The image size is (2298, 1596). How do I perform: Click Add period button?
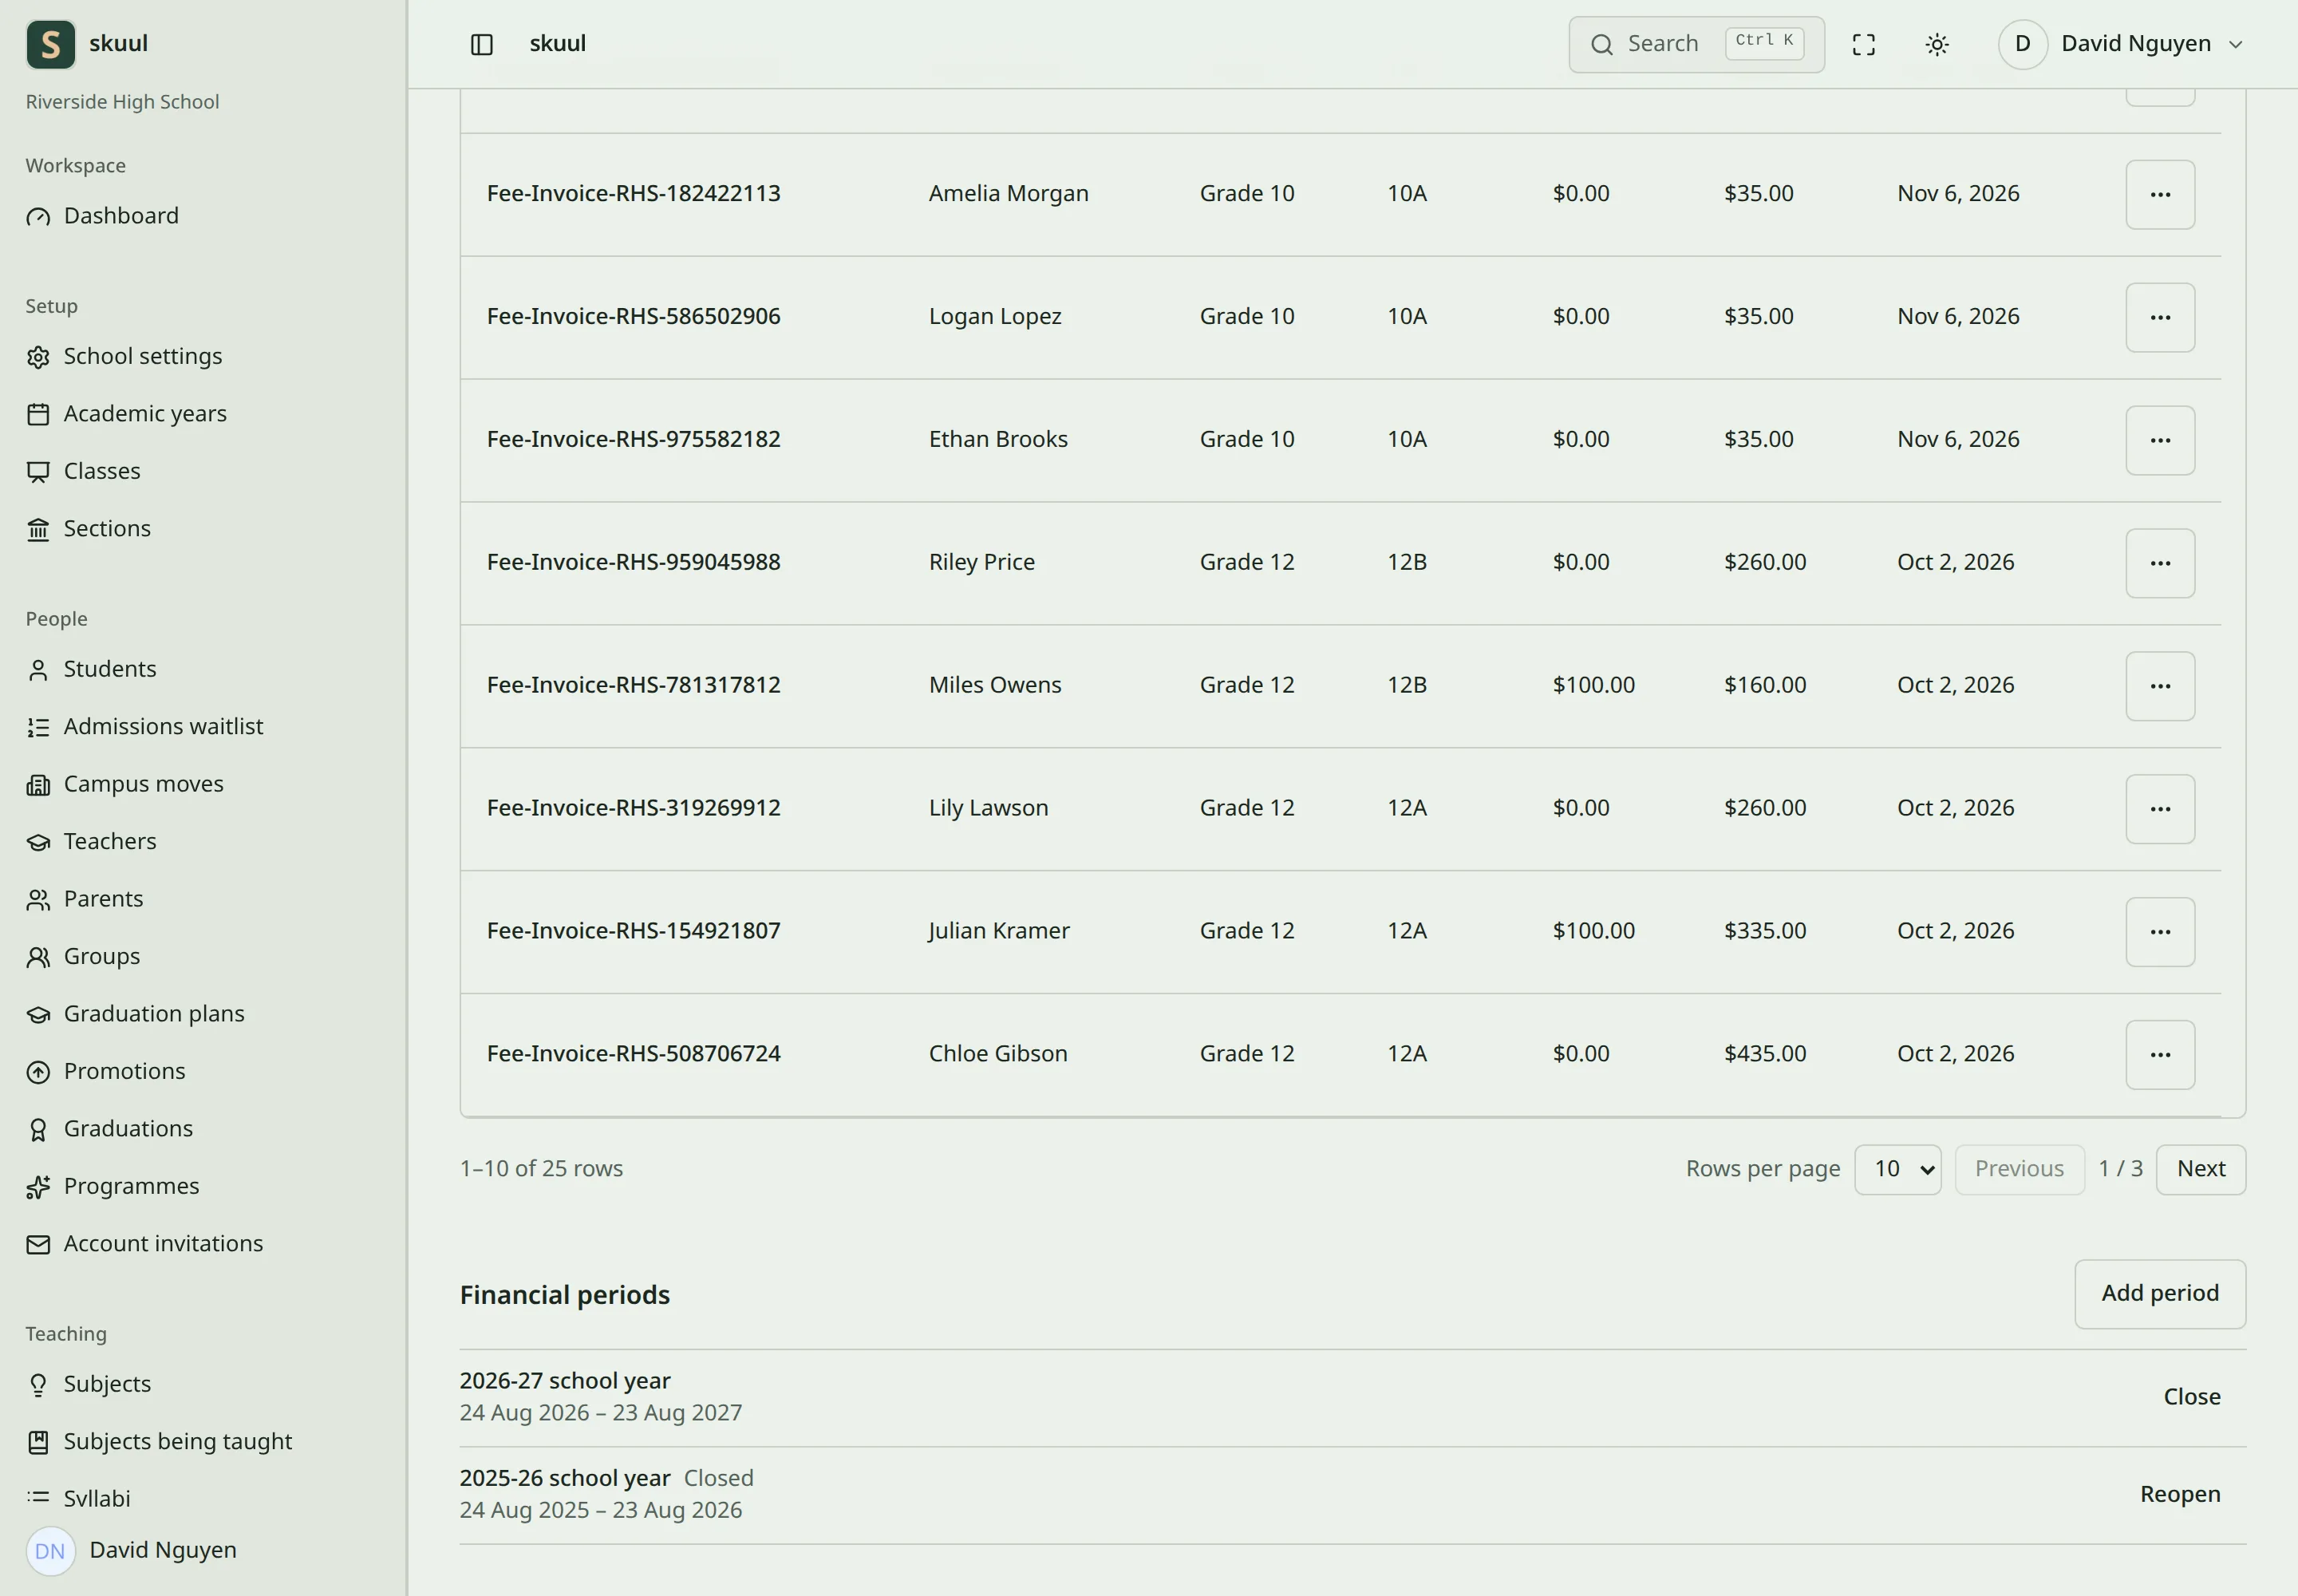pos(2159,1294)
